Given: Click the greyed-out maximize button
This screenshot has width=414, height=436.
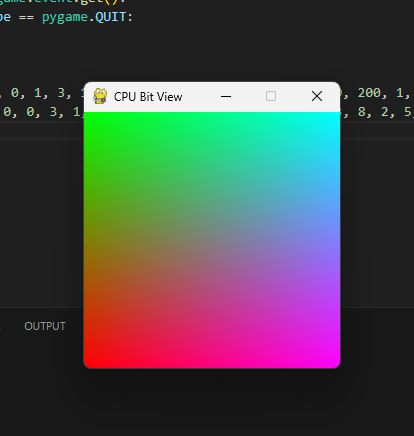Looking at the screenshot, I should click(x=271, y=96).
